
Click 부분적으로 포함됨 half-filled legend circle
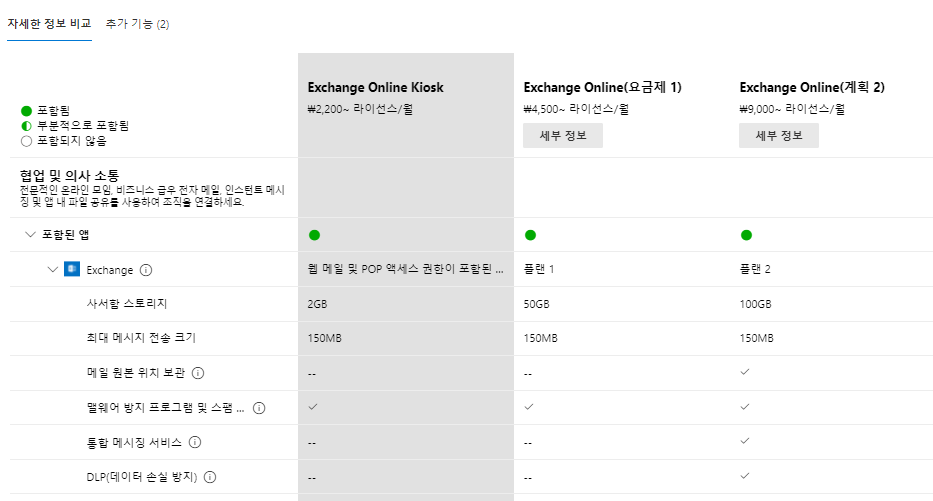(x=26, y=126)
